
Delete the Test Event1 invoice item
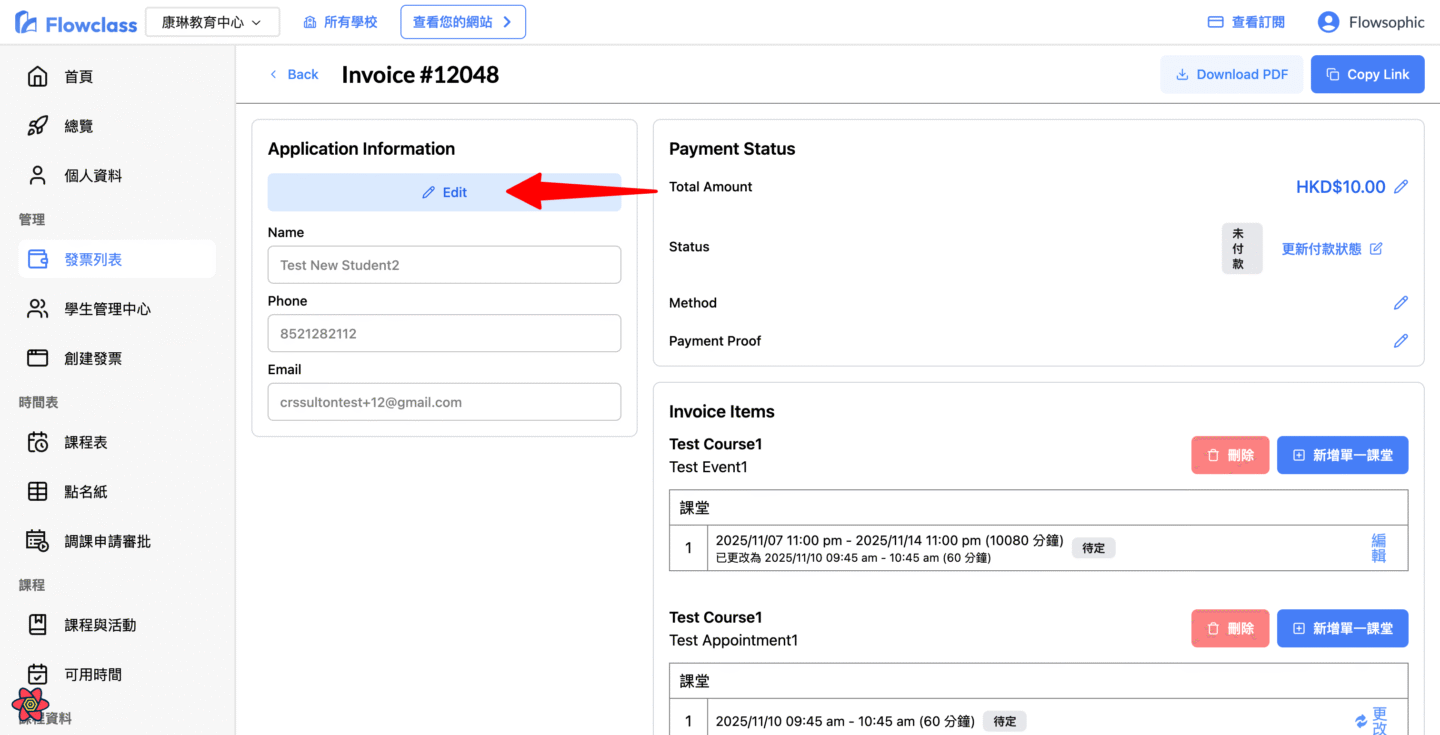pos(1230,455)
